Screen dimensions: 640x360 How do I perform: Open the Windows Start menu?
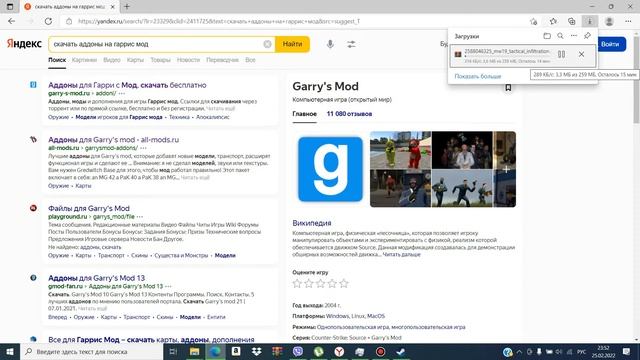(10, 351)
